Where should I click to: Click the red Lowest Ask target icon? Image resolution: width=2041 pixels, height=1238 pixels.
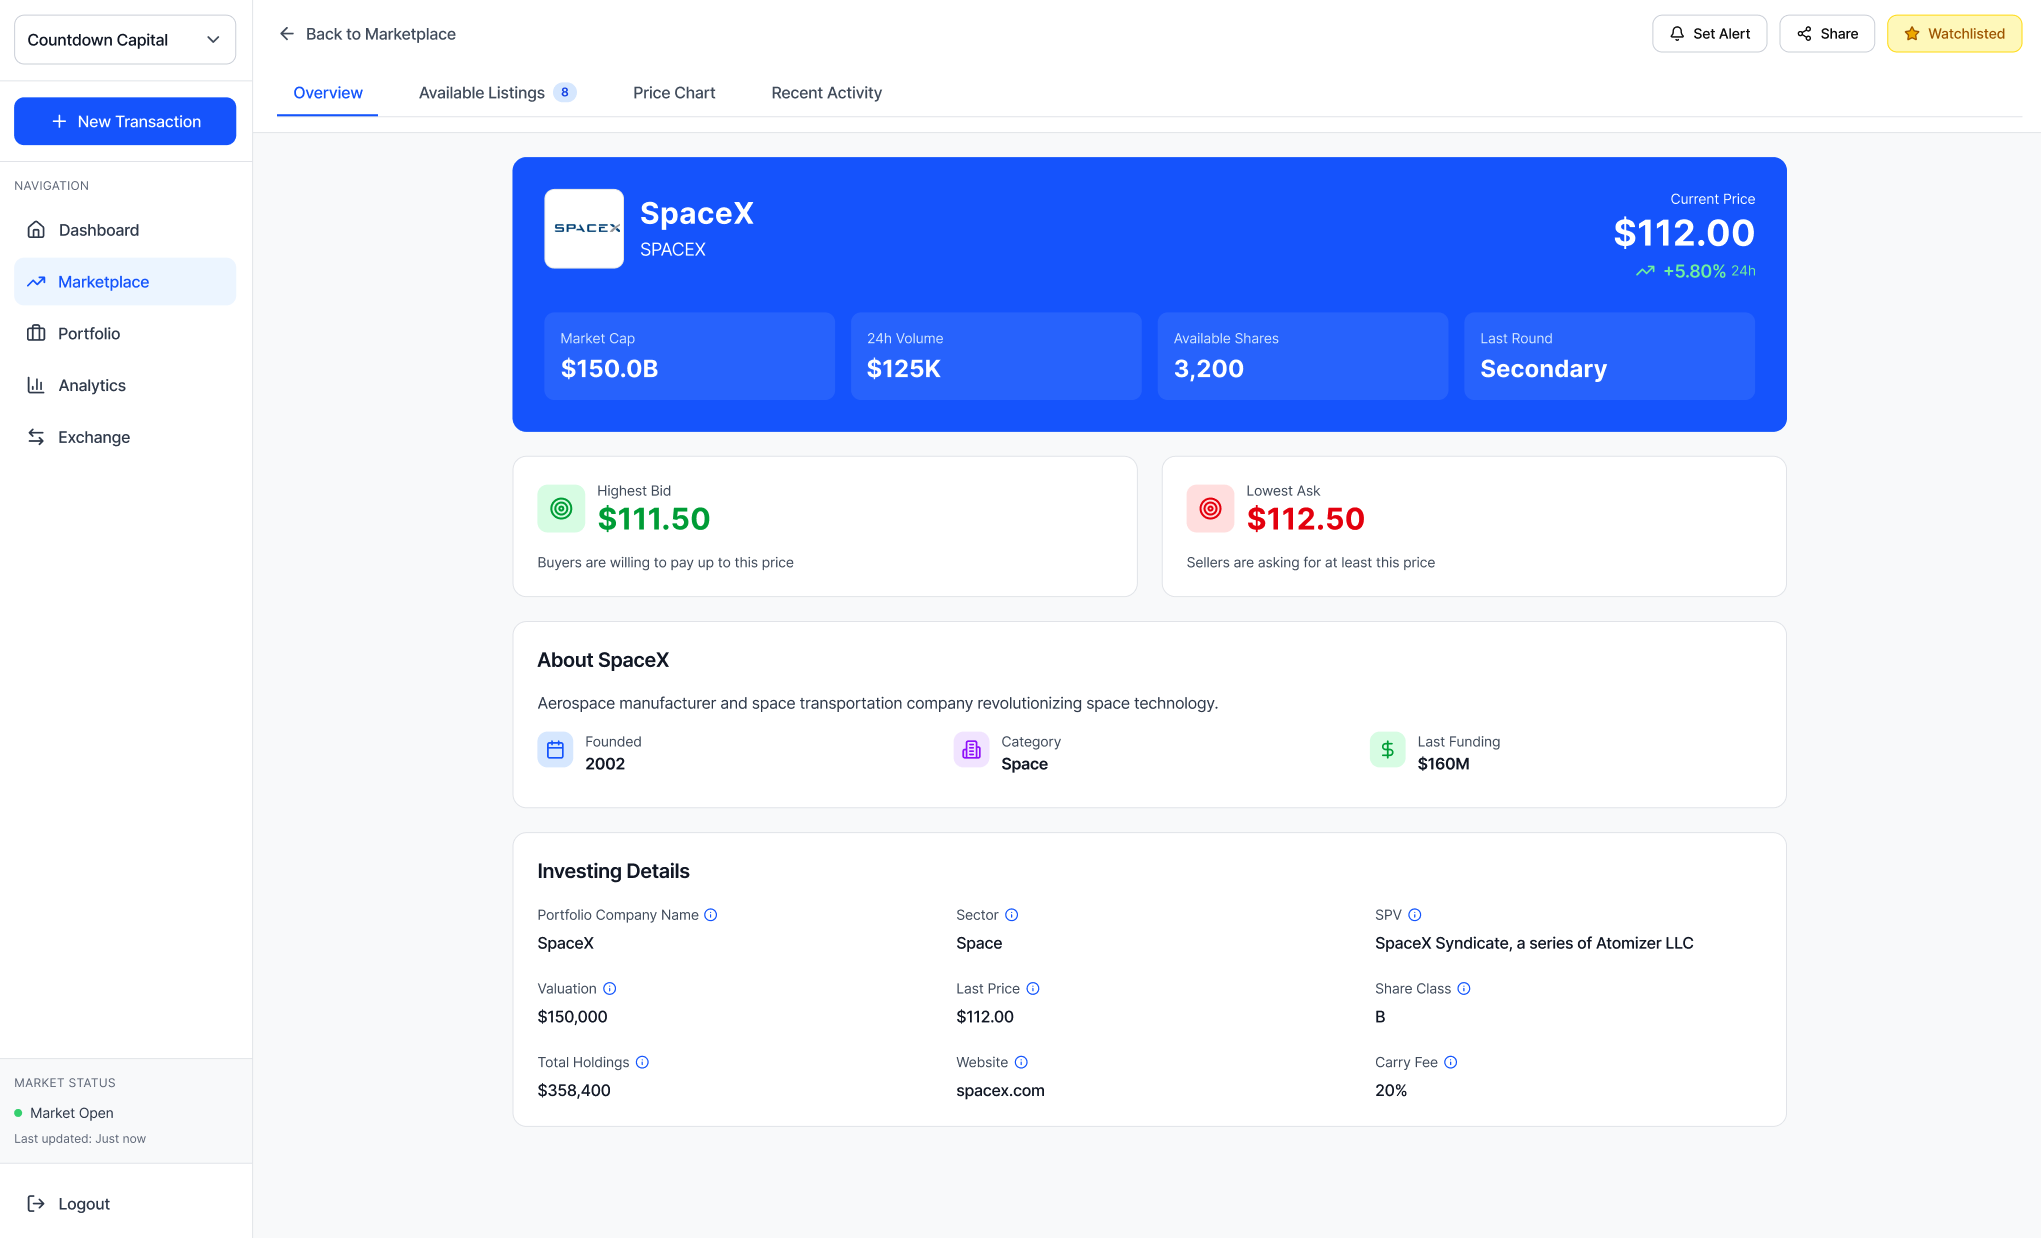(1210, 509)
